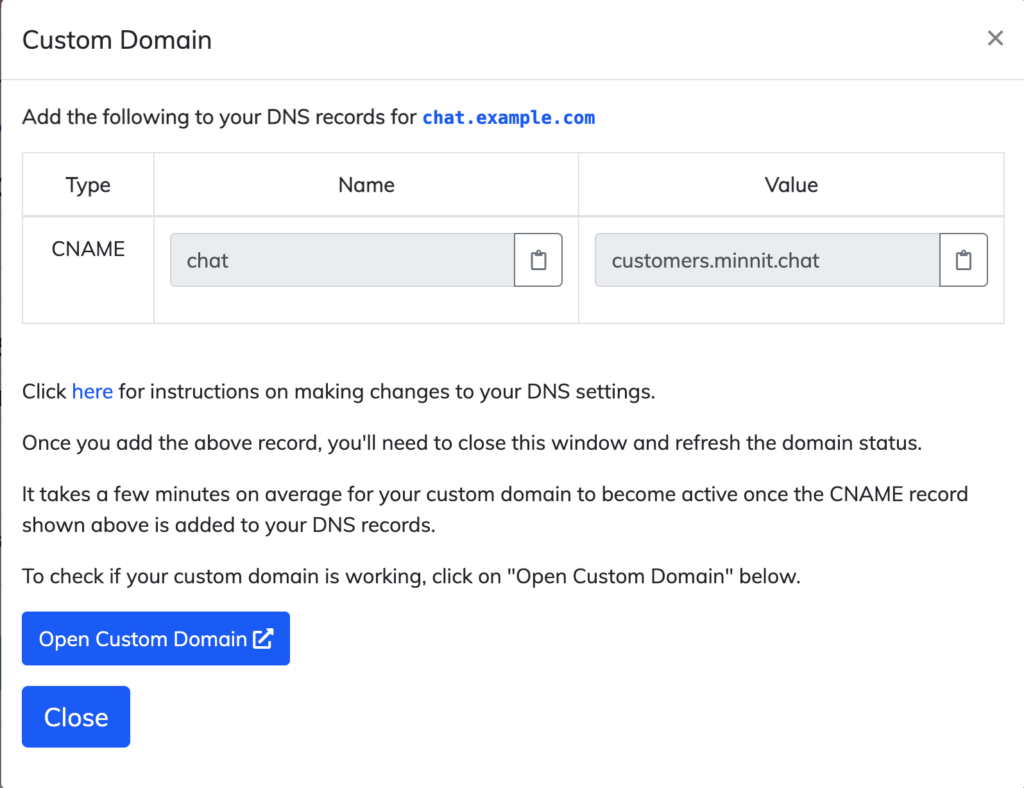Click the blue Close button

(x=76, y=717)
